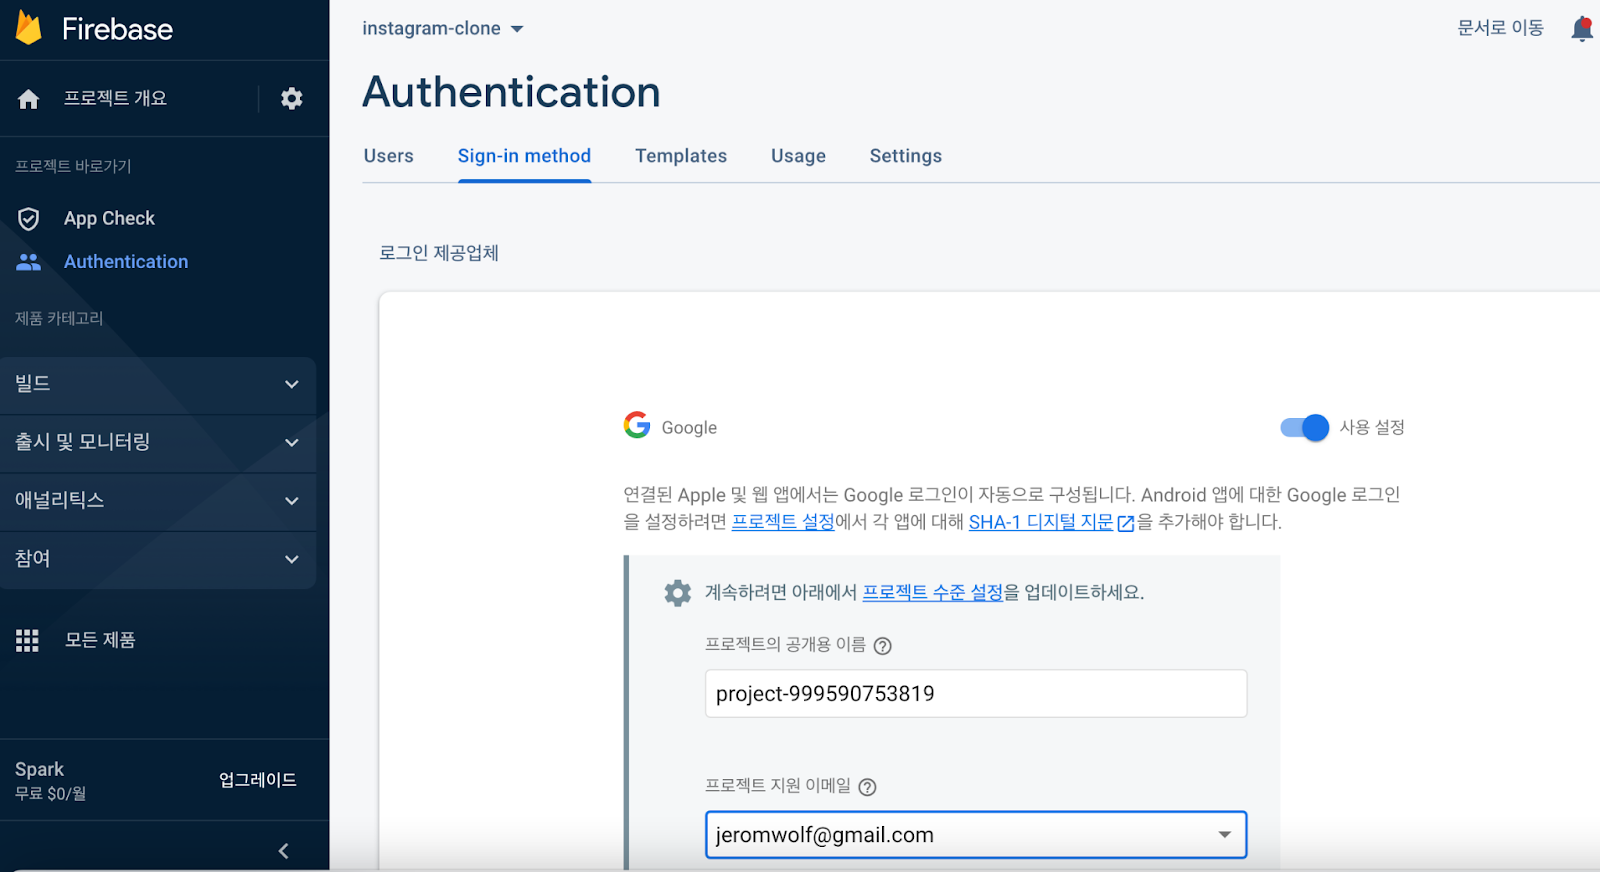Expand the 애널리틱스 category
The image size is (1600, 872).
coord(158,501)
